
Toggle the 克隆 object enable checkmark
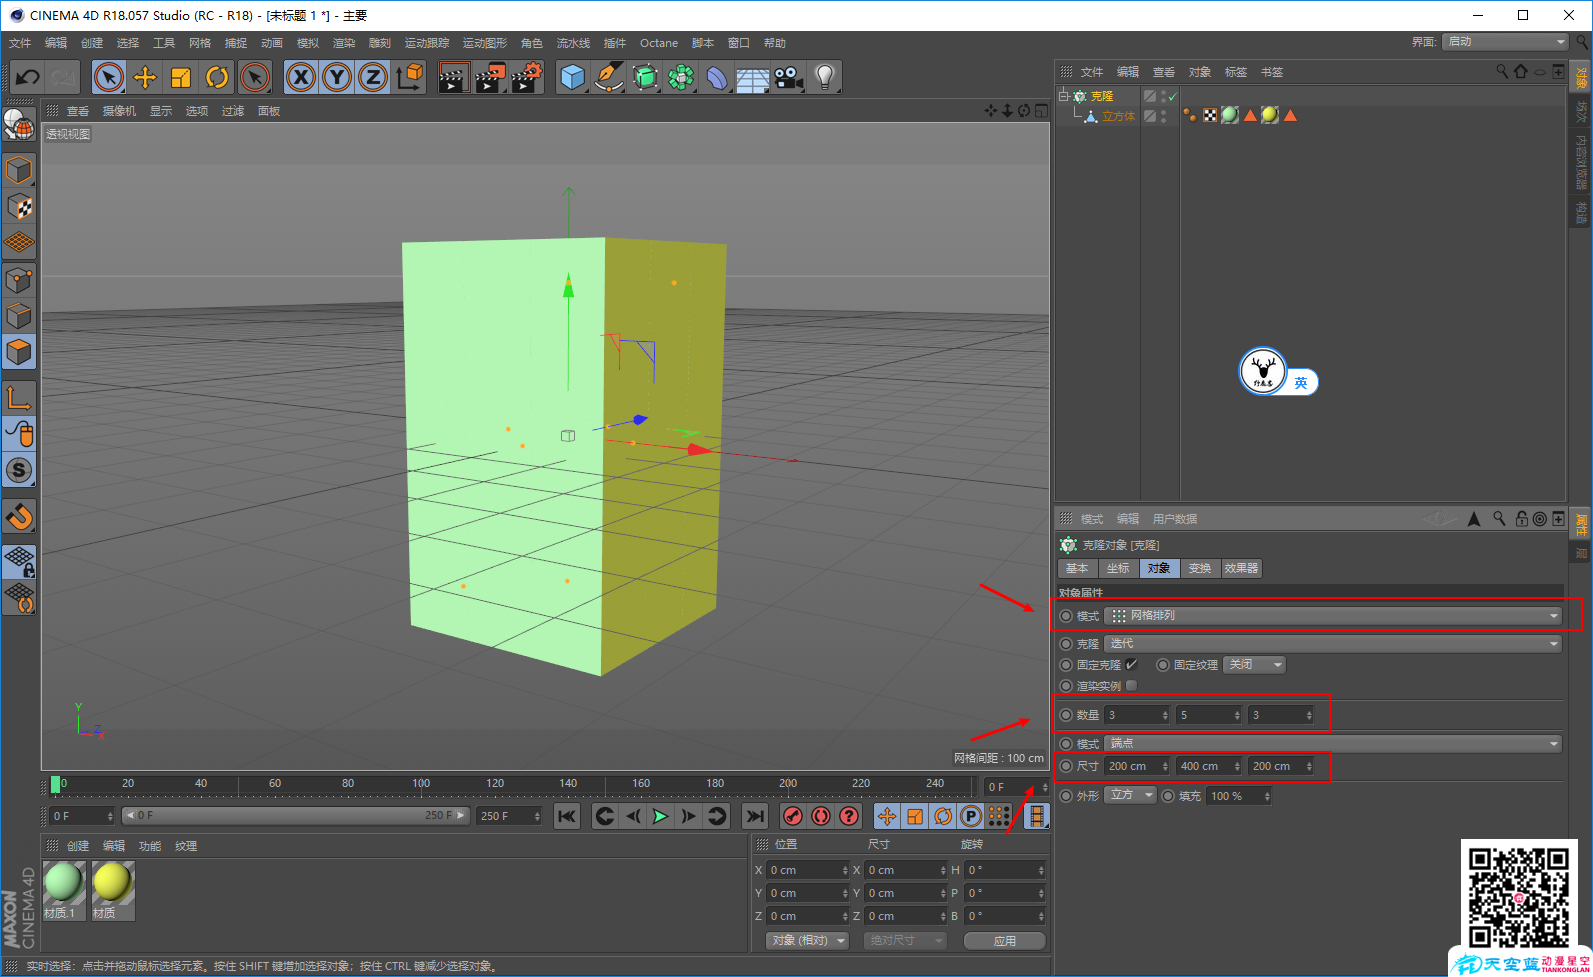coord(1173,96)
